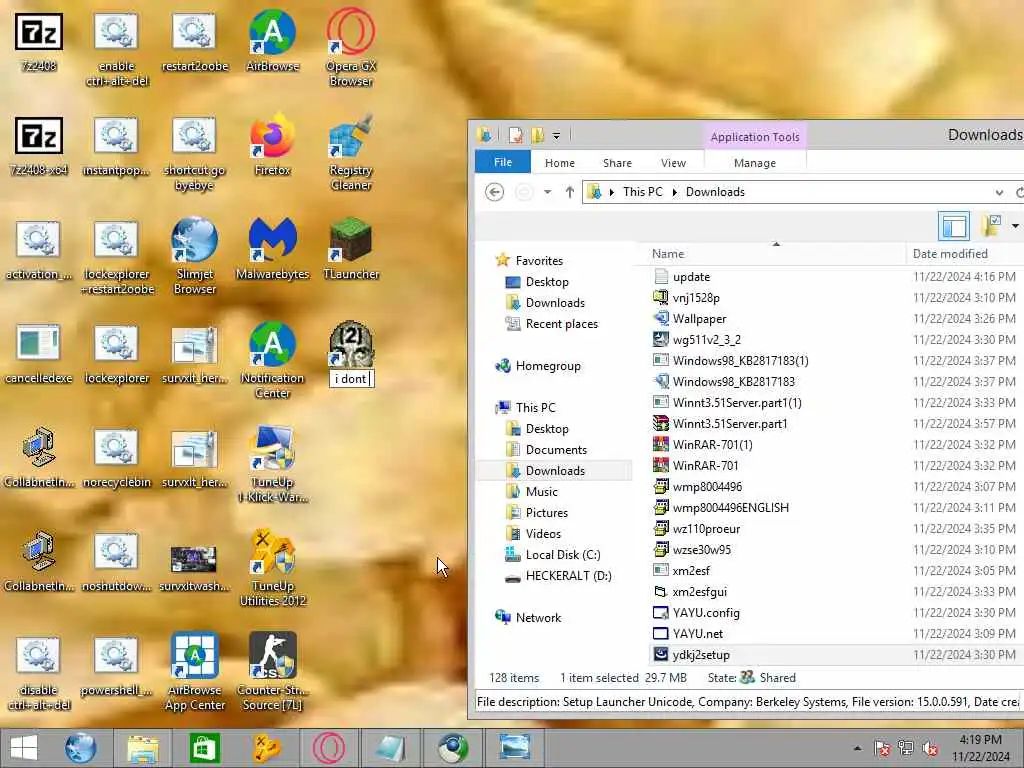
Task: Select Documents under This PC
Action: (556, 449)
